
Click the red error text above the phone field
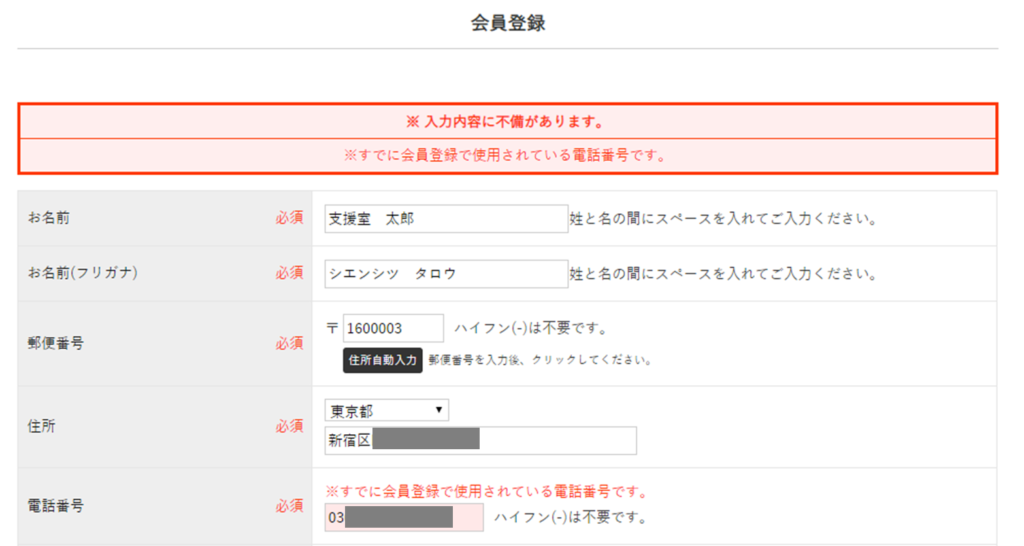(488, 492)
